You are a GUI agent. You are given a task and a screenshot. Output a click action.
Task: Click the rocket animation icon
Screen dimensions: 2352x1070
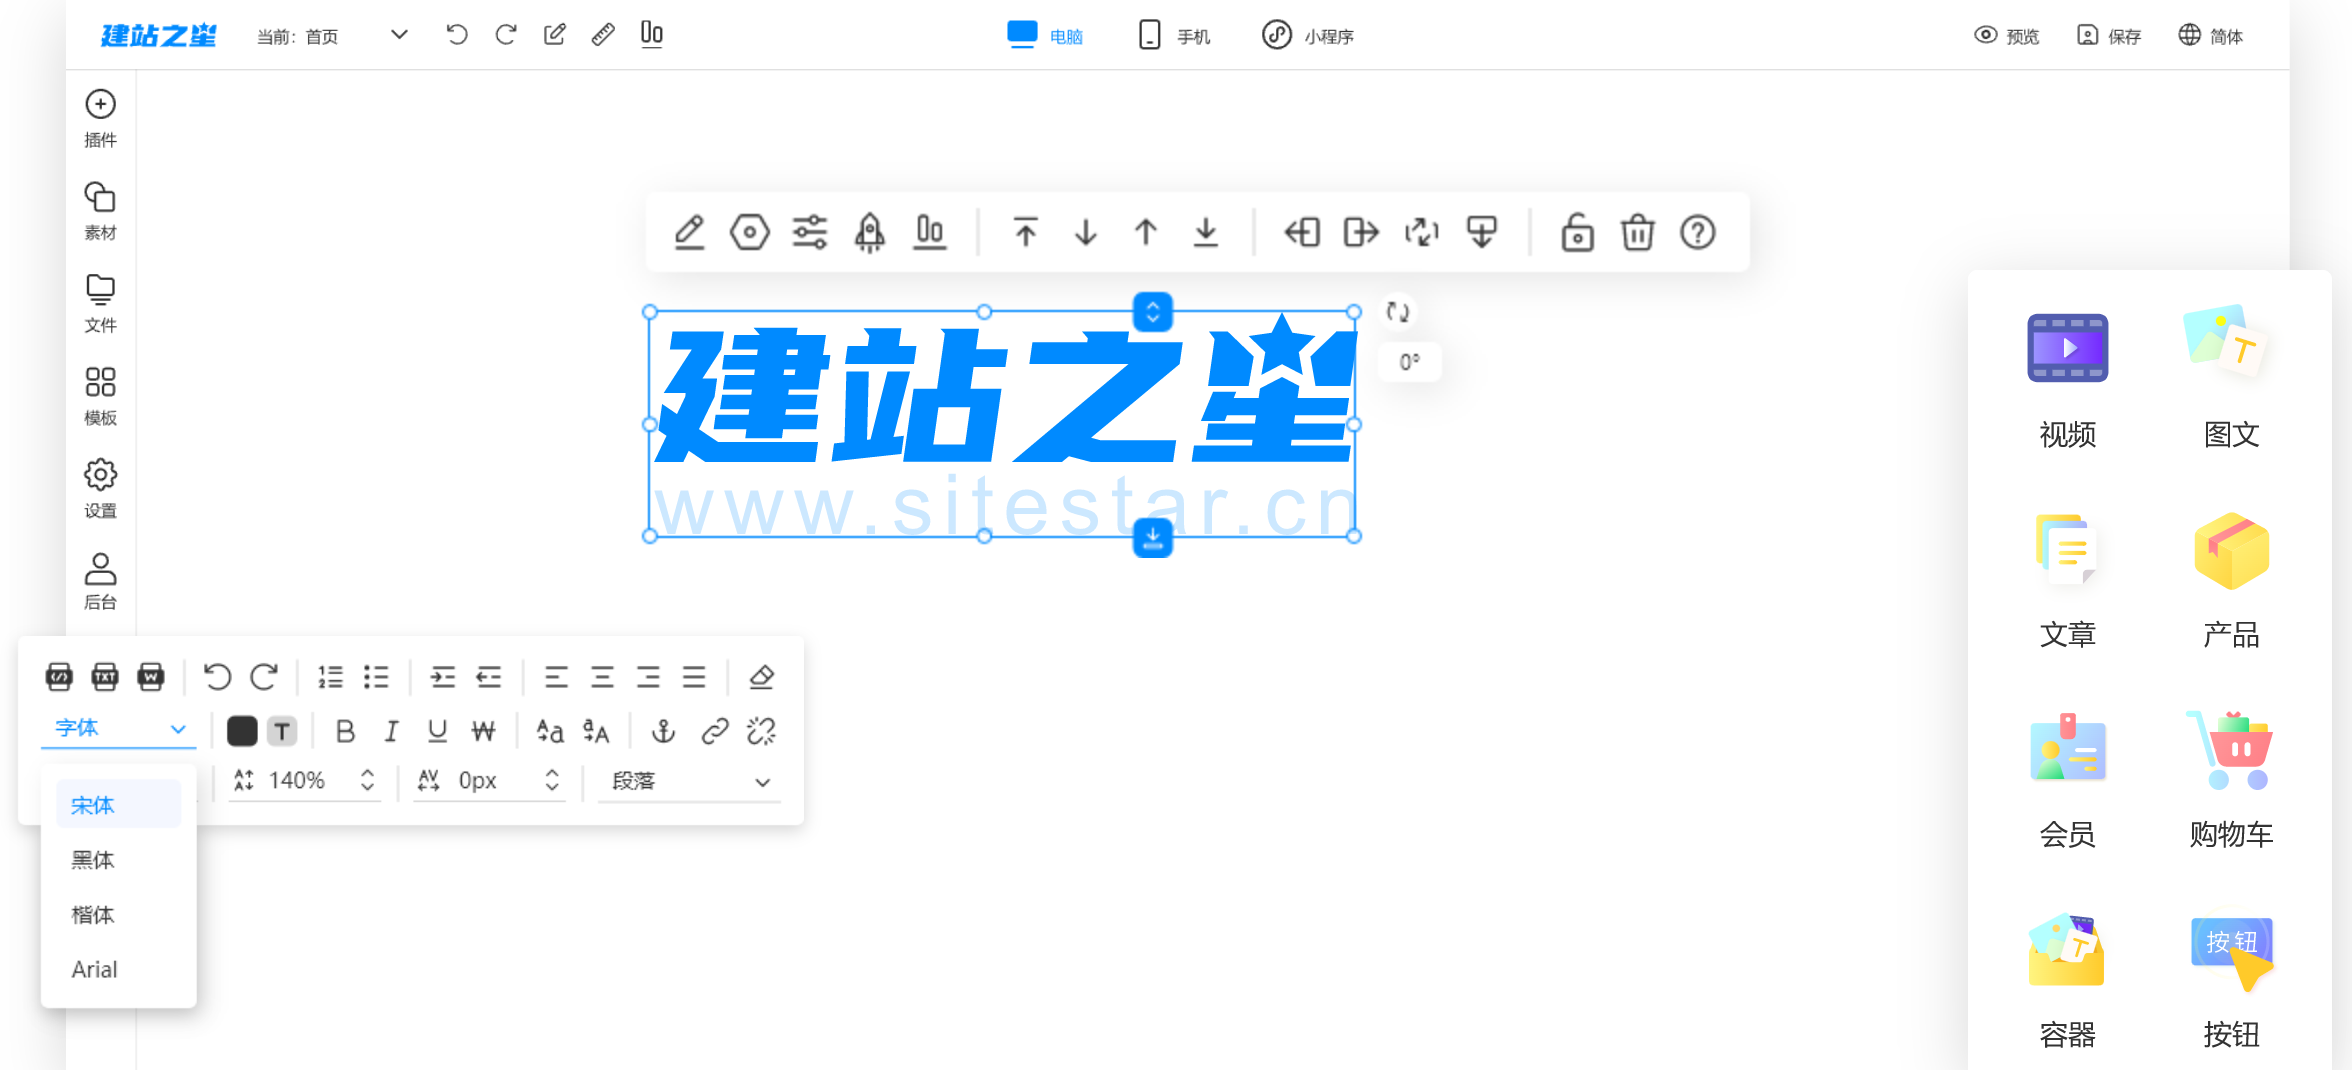(x=869, y=233)
